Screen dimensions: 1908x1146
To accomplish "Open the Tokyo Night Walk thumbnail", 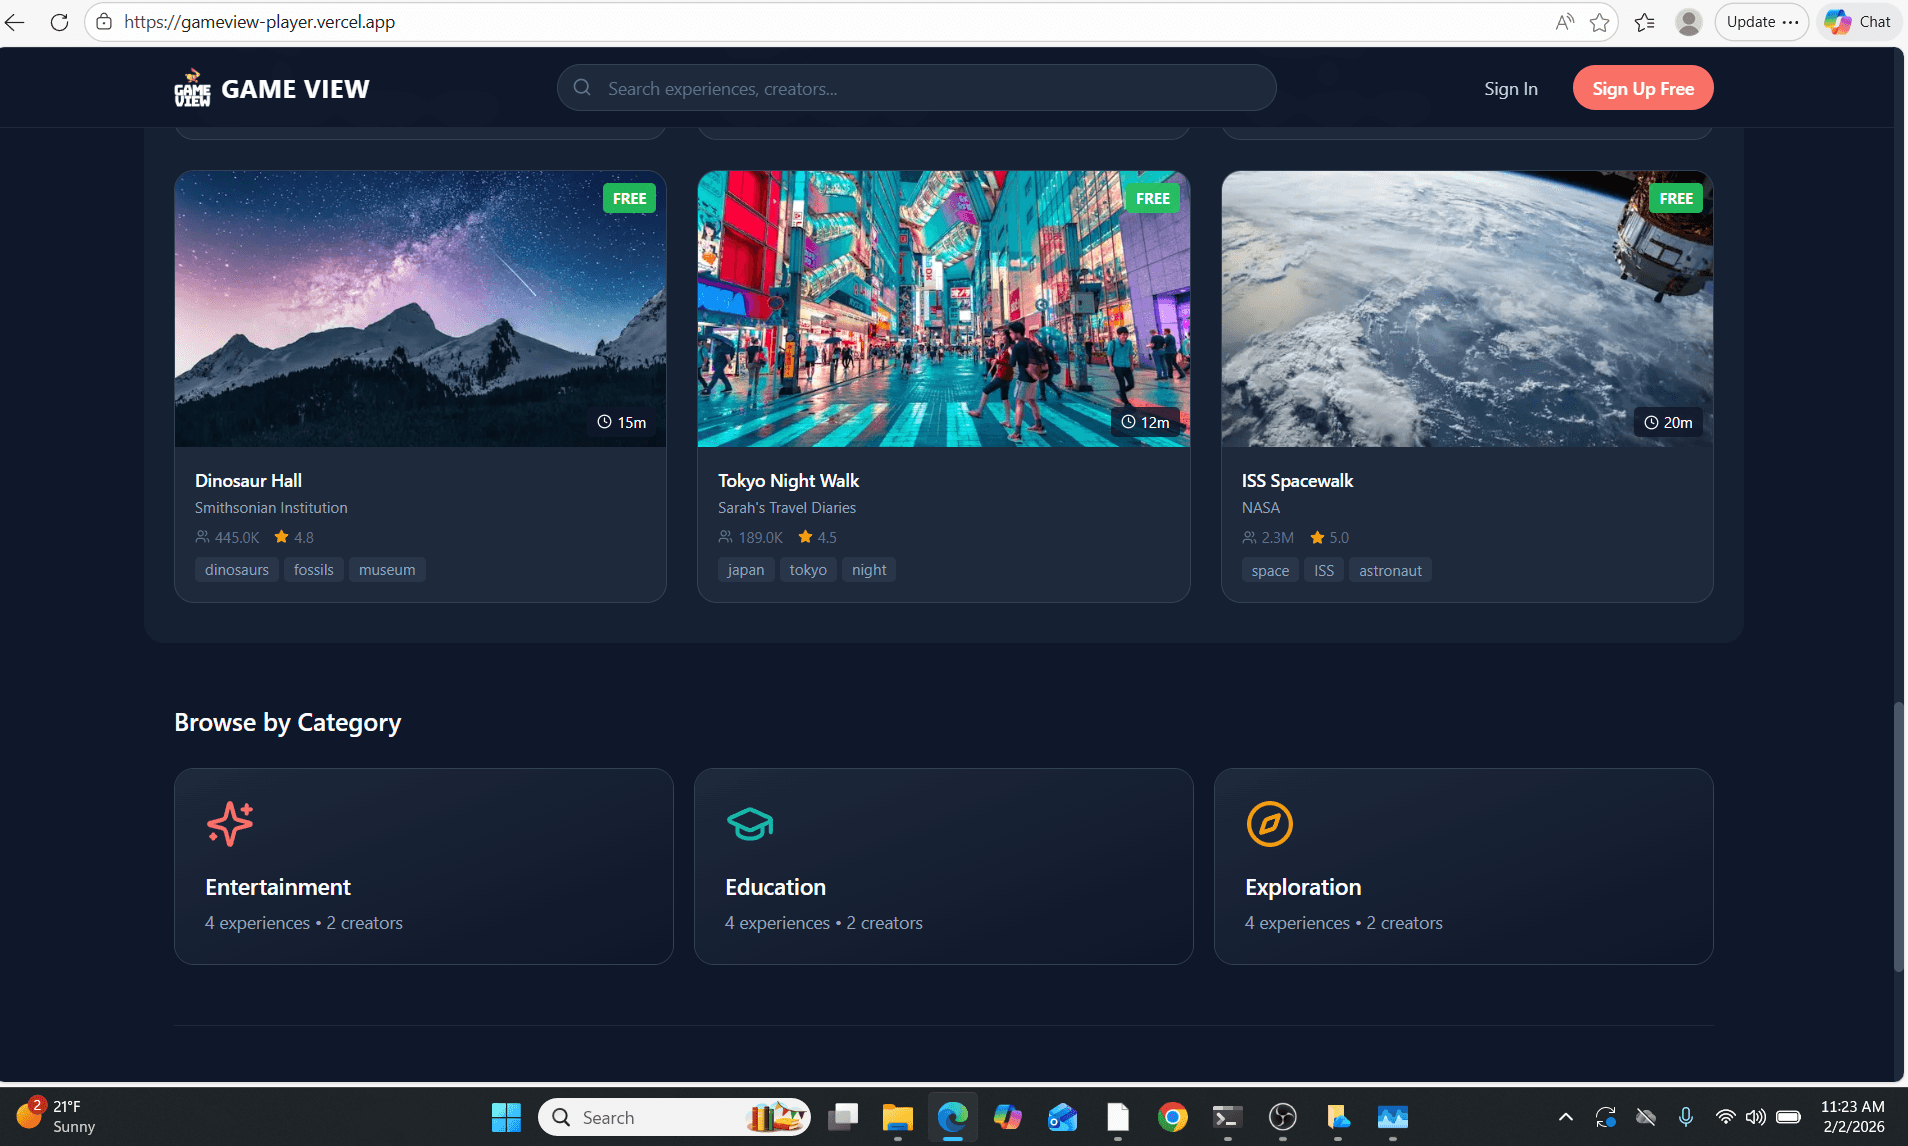I will pos(943,308).
